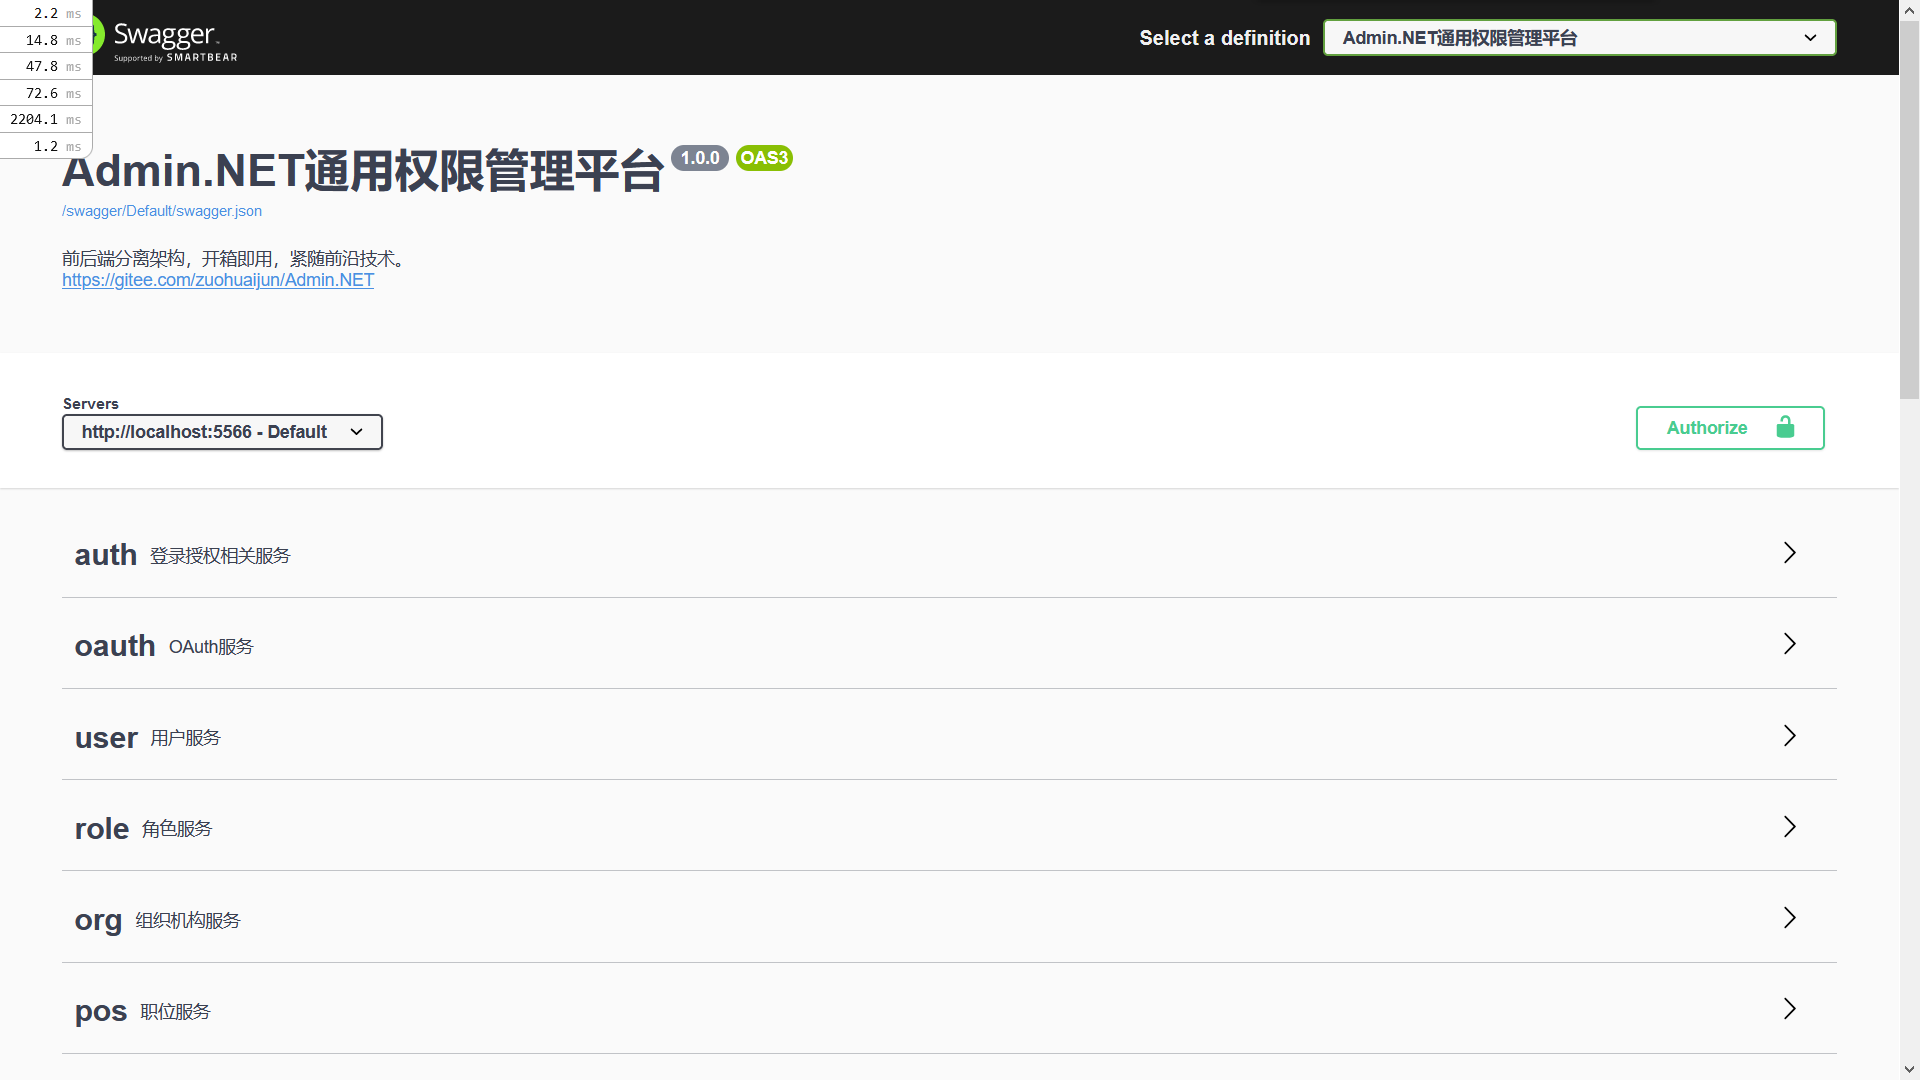This screenshot has height=1080, width=1920.
Task: Expand the org section chevron
Action: click(1789, 918)
